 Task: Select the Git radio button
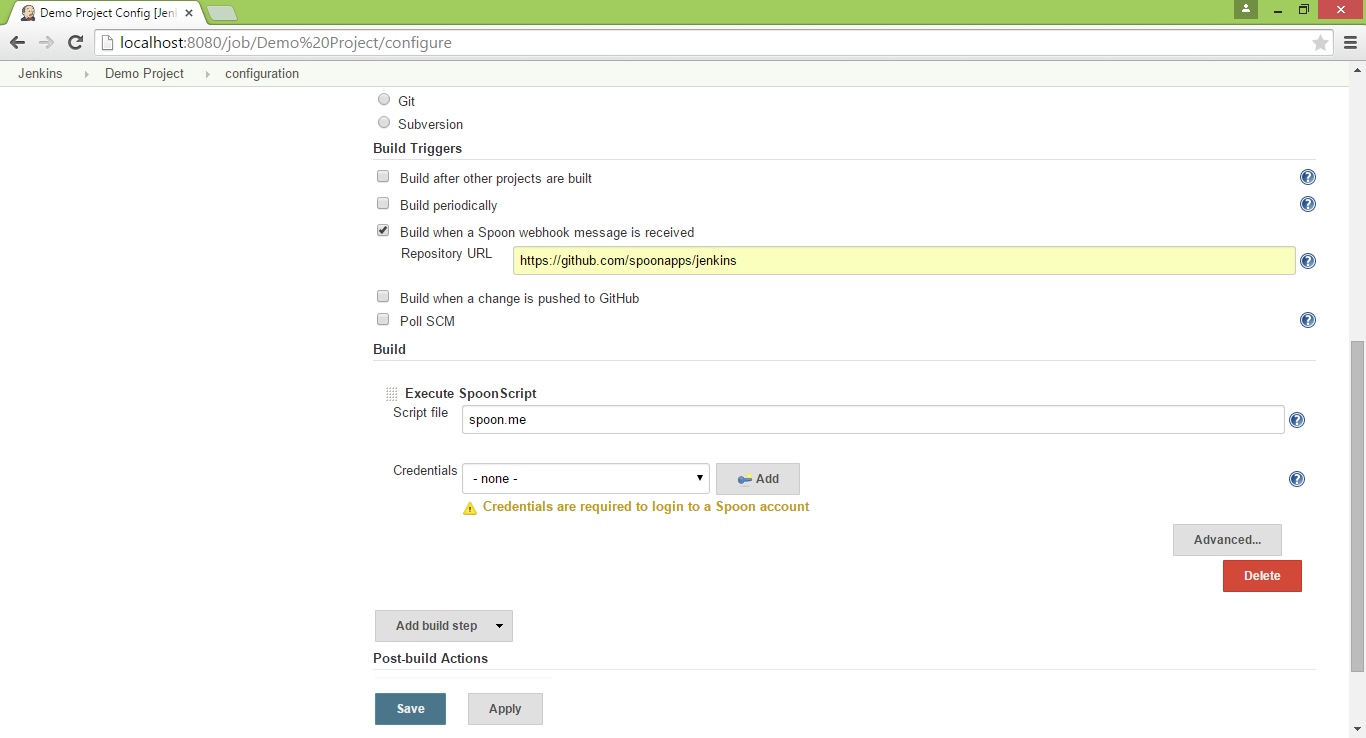point(384,100)
